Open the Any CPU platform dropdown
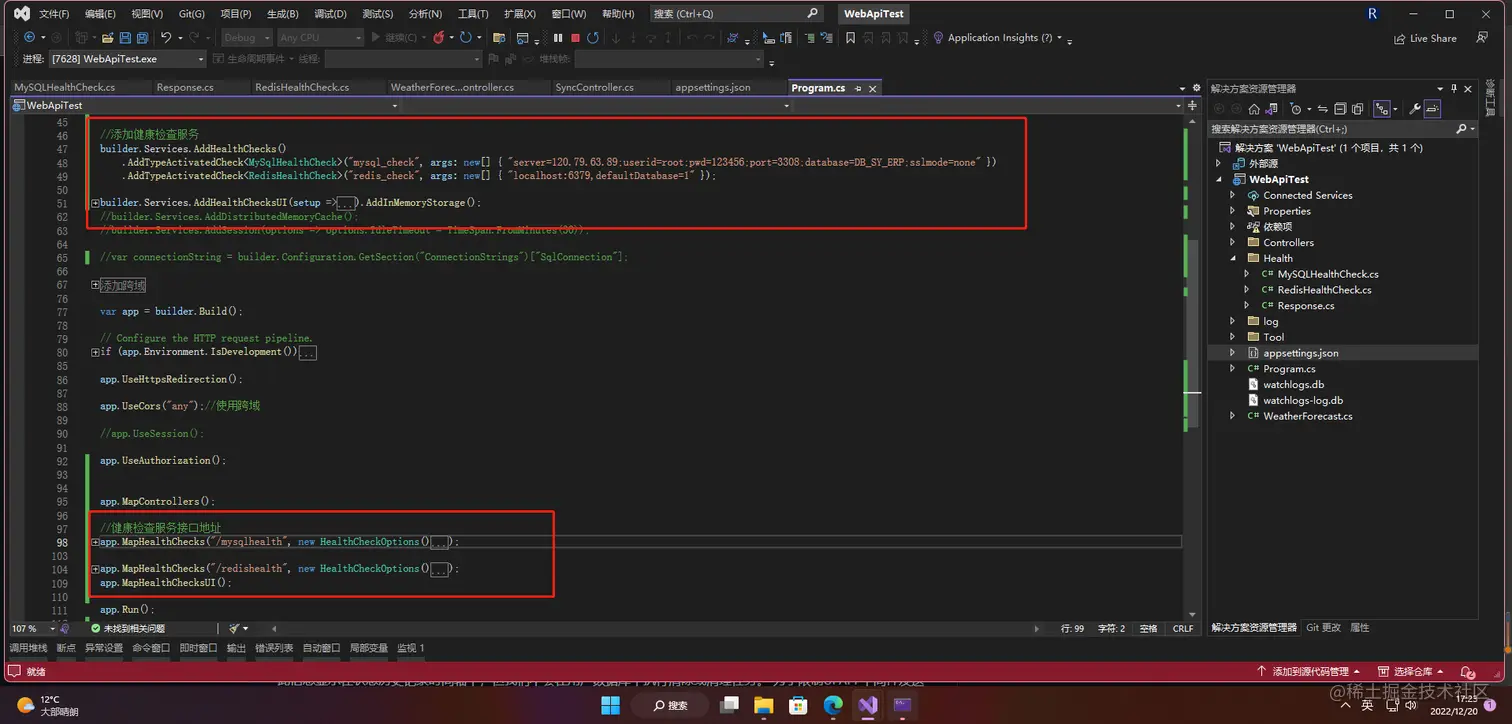This screenshot has width=1512, height=724. click(320, 37)
